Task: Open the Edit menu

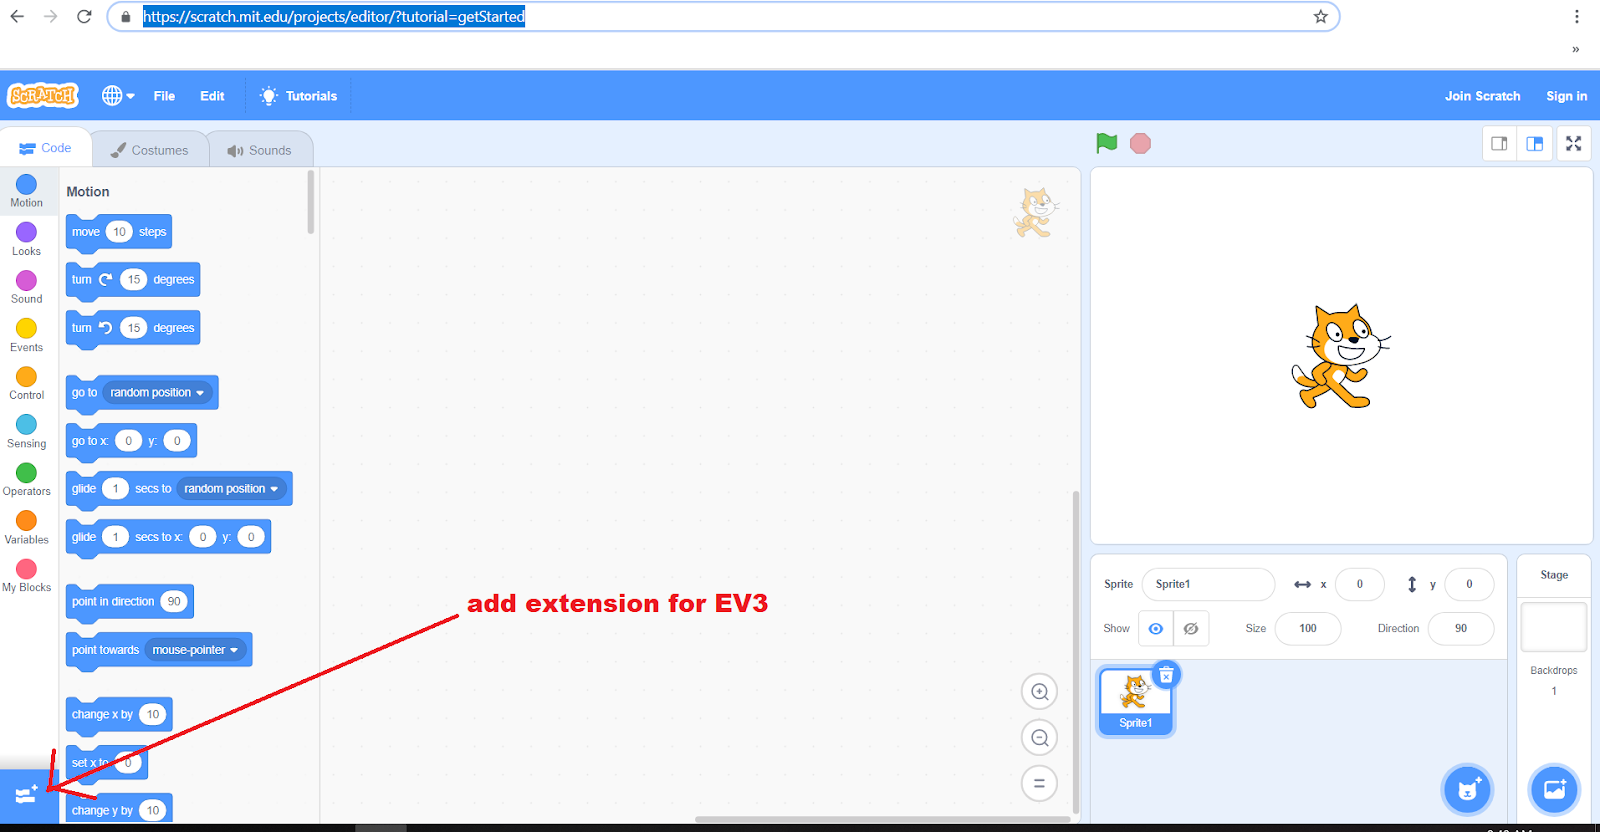Action: 212,96
